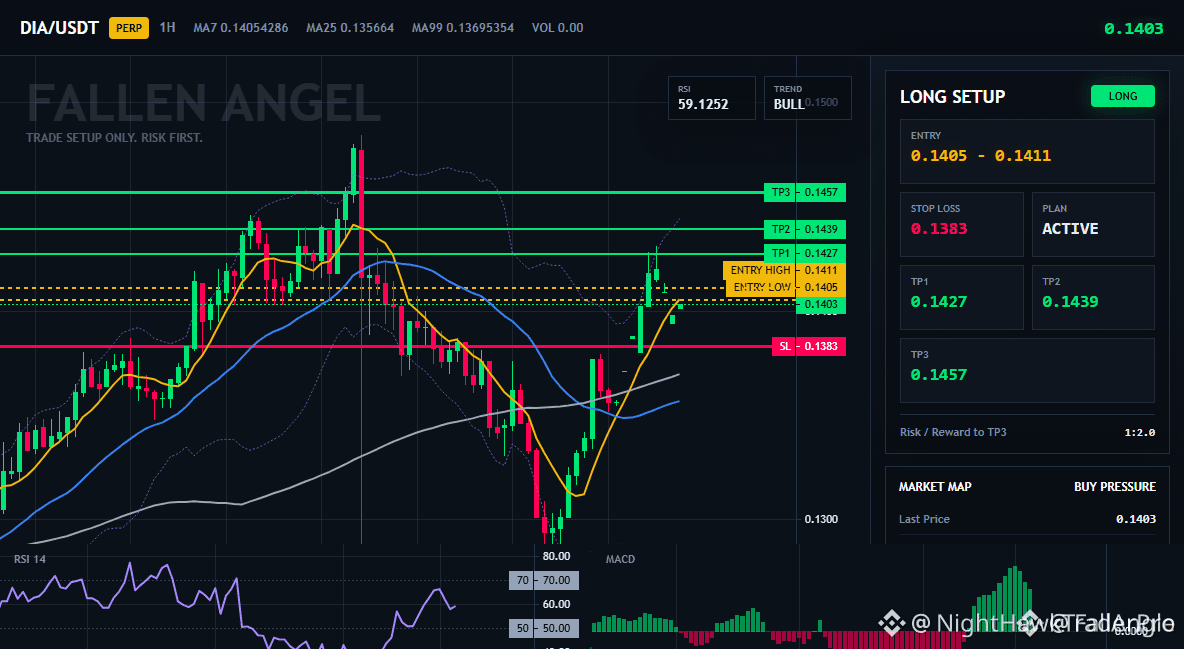The height and width of the screenshot is (649, 1184).
Task: Click the RSI 14 pane label
Action: pos(29,559)
